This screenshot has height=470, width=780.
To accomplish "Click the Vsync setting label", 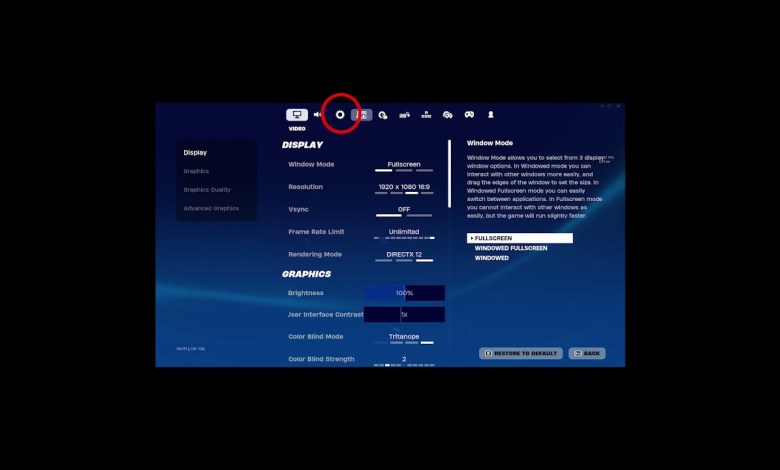I will [x=298, y=209].
